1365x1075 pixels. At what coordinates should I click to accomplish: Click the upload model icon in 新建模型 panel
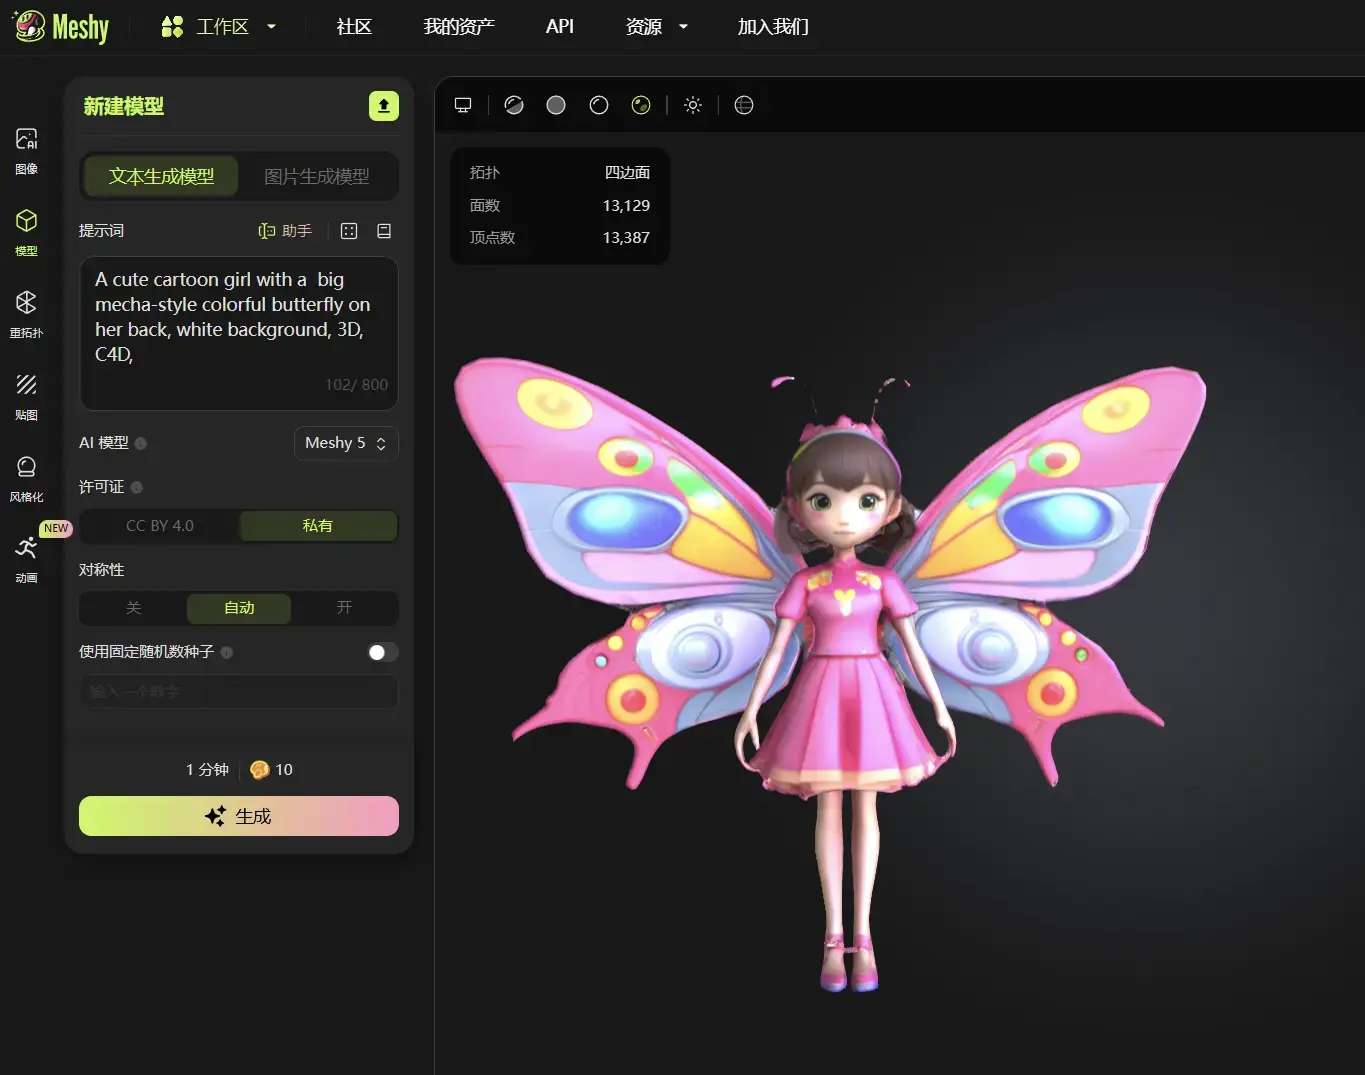click(x=384, y=105)
